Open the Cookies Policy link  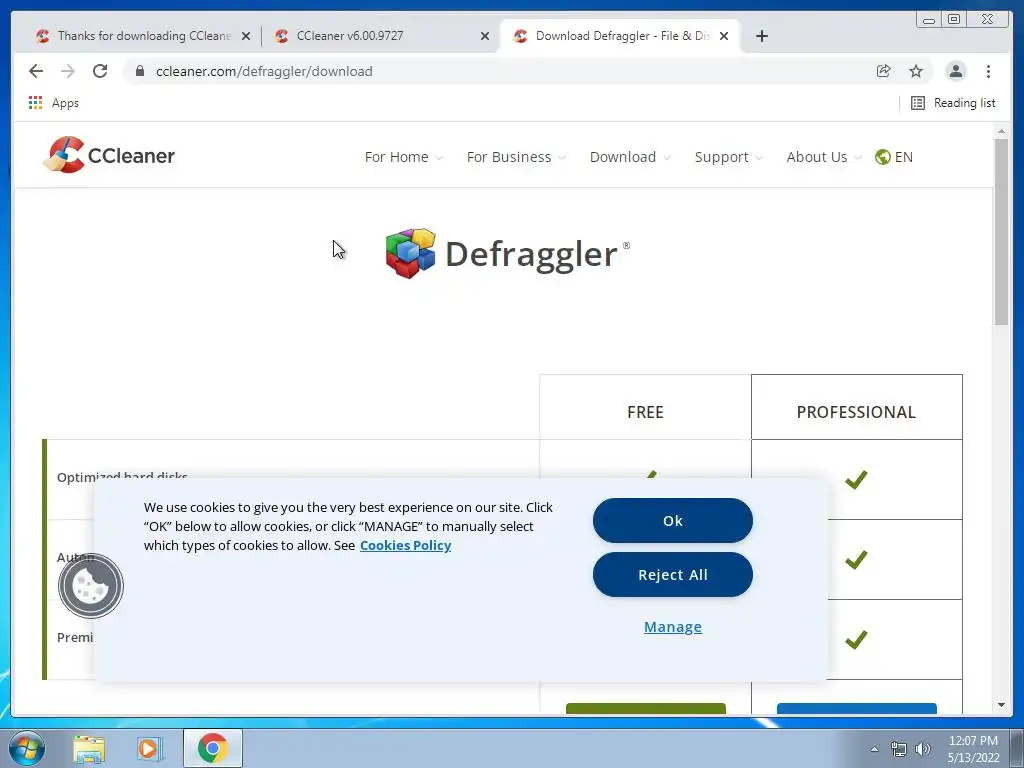pyautogui.click(x=406, y=545)
